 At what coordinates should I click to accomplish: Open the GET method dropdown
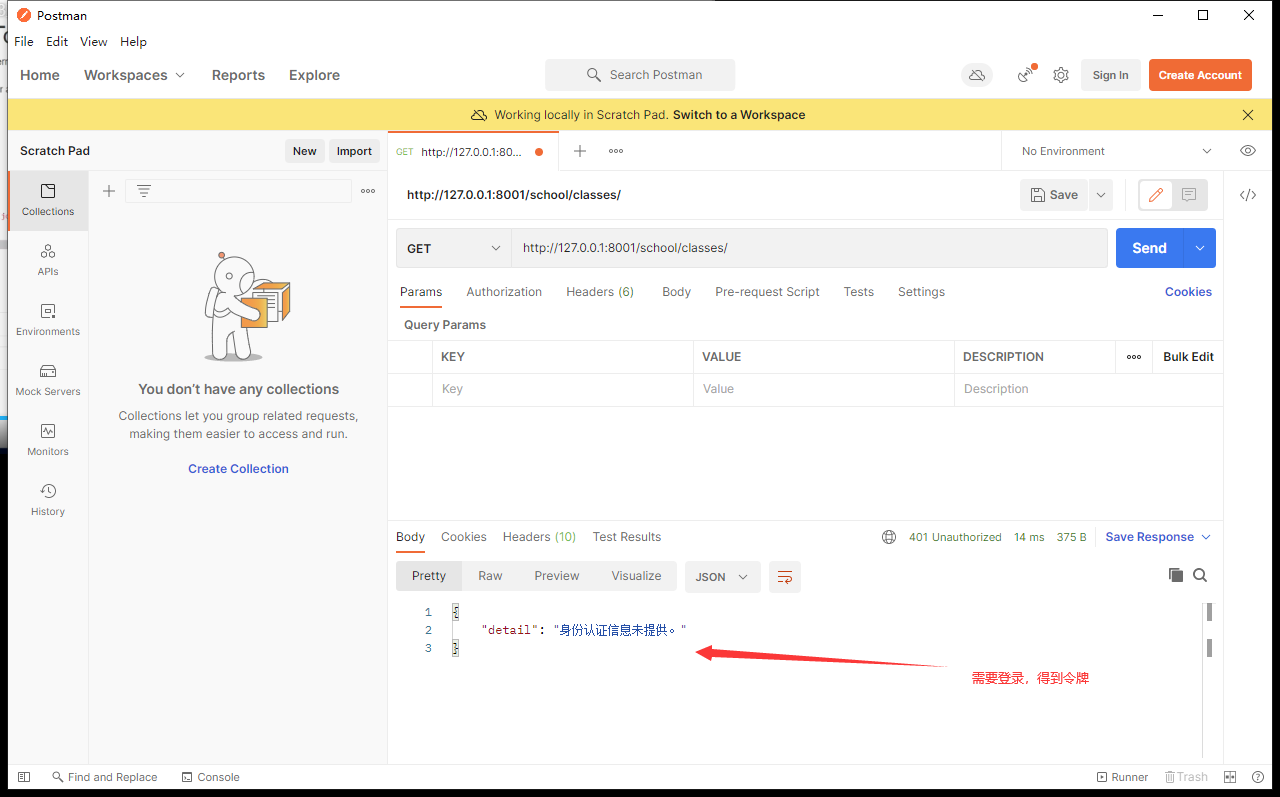pyautogui.click(x=454, y=248)
